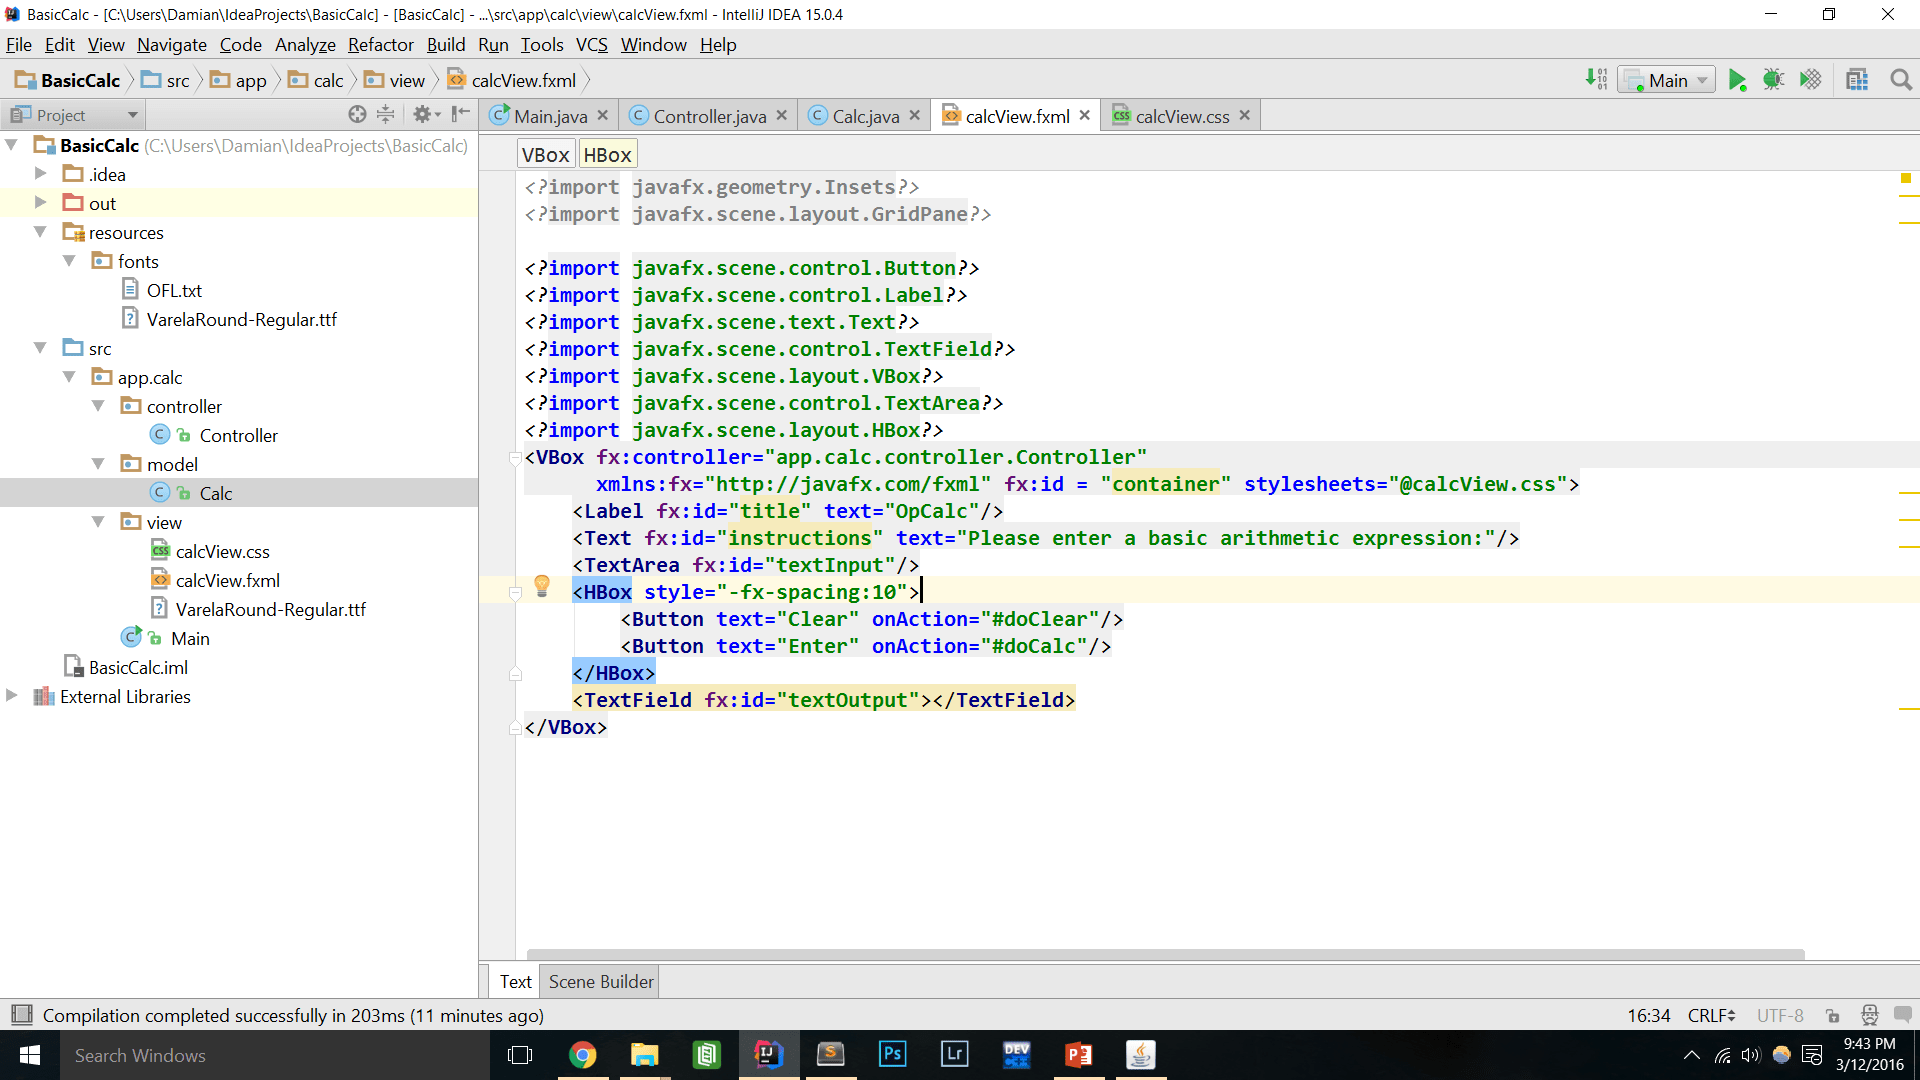
Task: Switch to the Scene Builder view
Action: coord(600,982)
